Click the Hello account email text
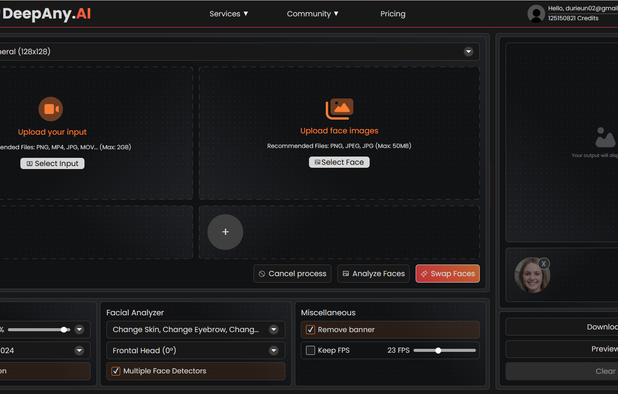This screenshot has height=394, width=618. pyautogui.click(x=583, y=9)
